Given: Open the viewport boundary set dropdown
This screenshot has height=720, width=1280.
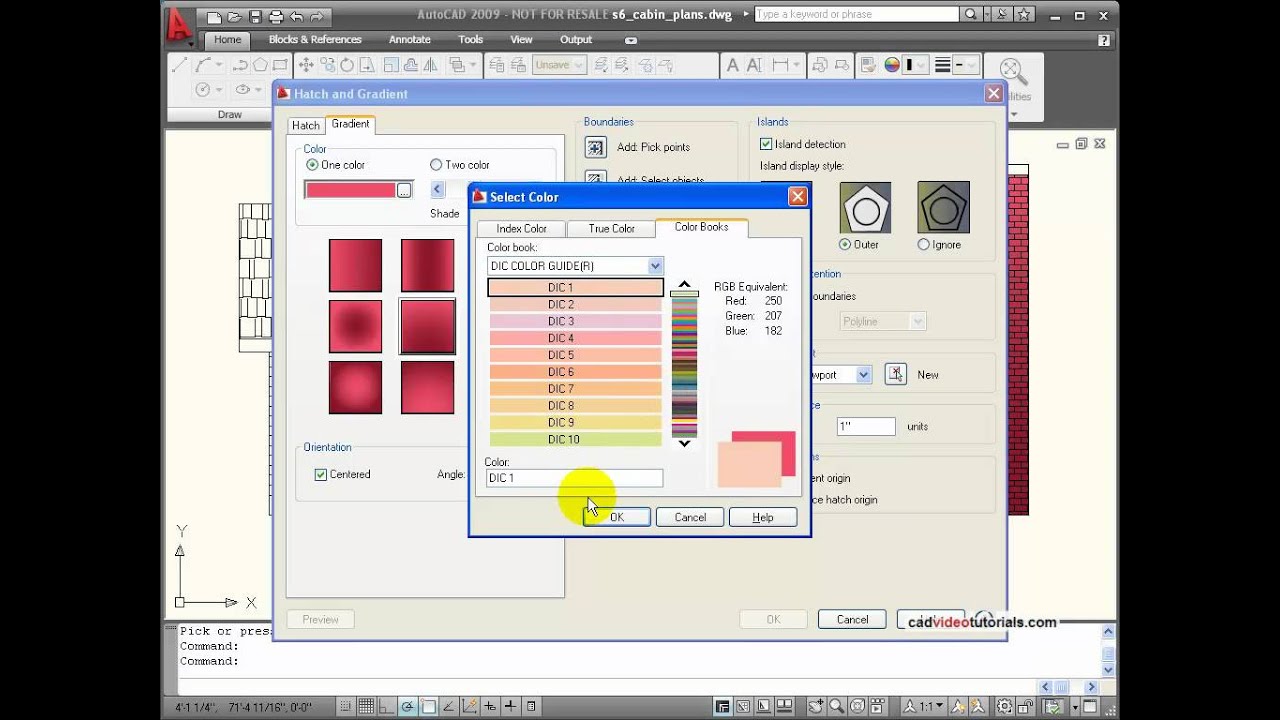Looking at the screenshot, I should coord(864,374).
